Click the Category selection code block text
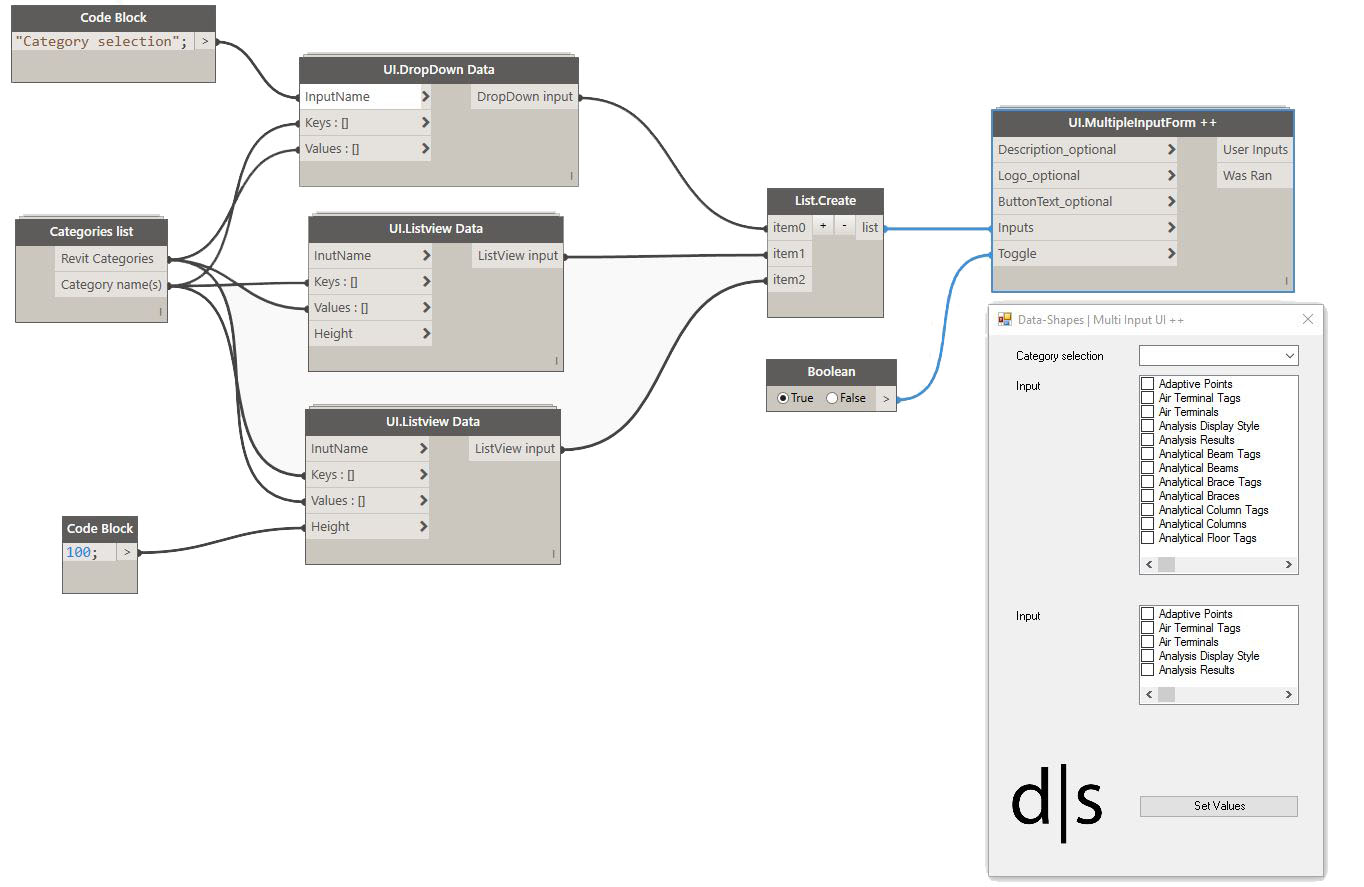Image resolution: width=1364 pixels, height=887 pixels. click(99, 42)
